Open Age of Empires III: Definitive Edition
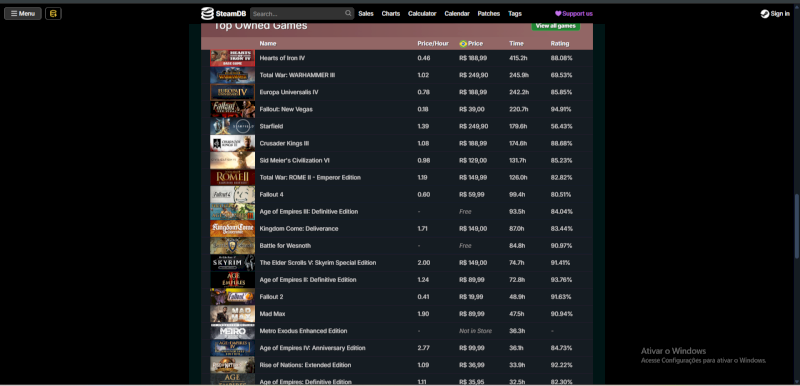The height and width of the screenshot is (386, 800). (x=309, y=212)
